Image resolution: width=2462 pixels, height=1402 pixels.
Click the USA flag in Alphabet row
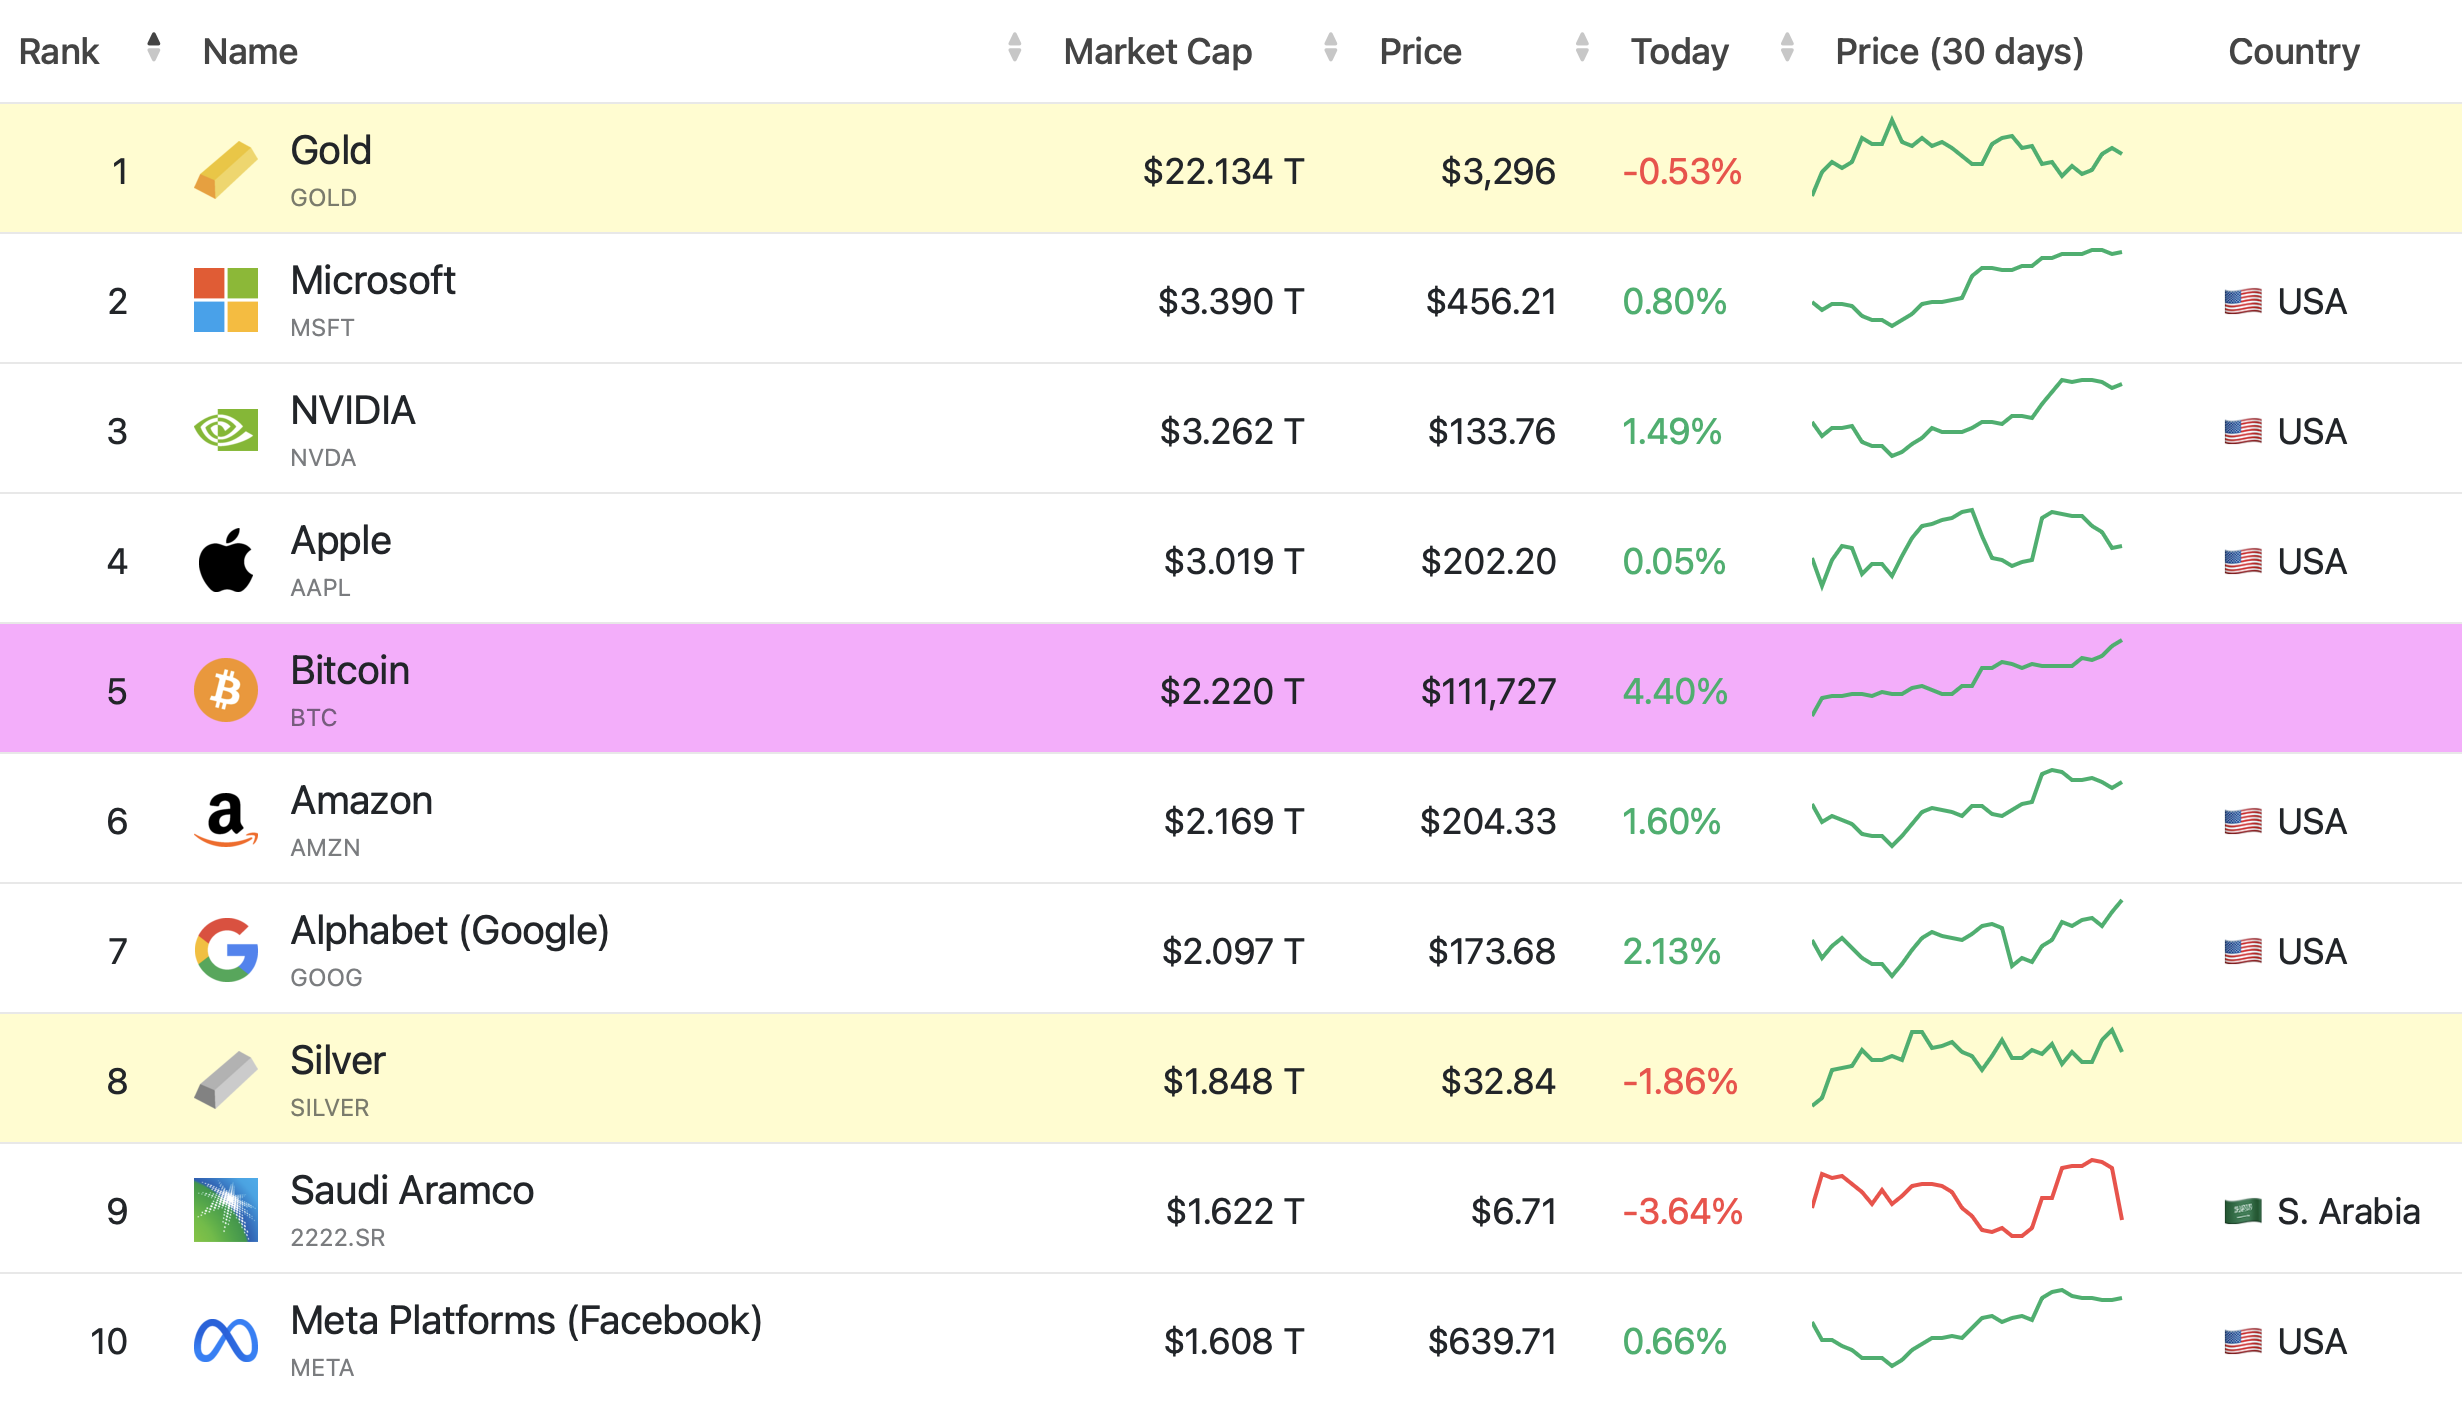2243,951
